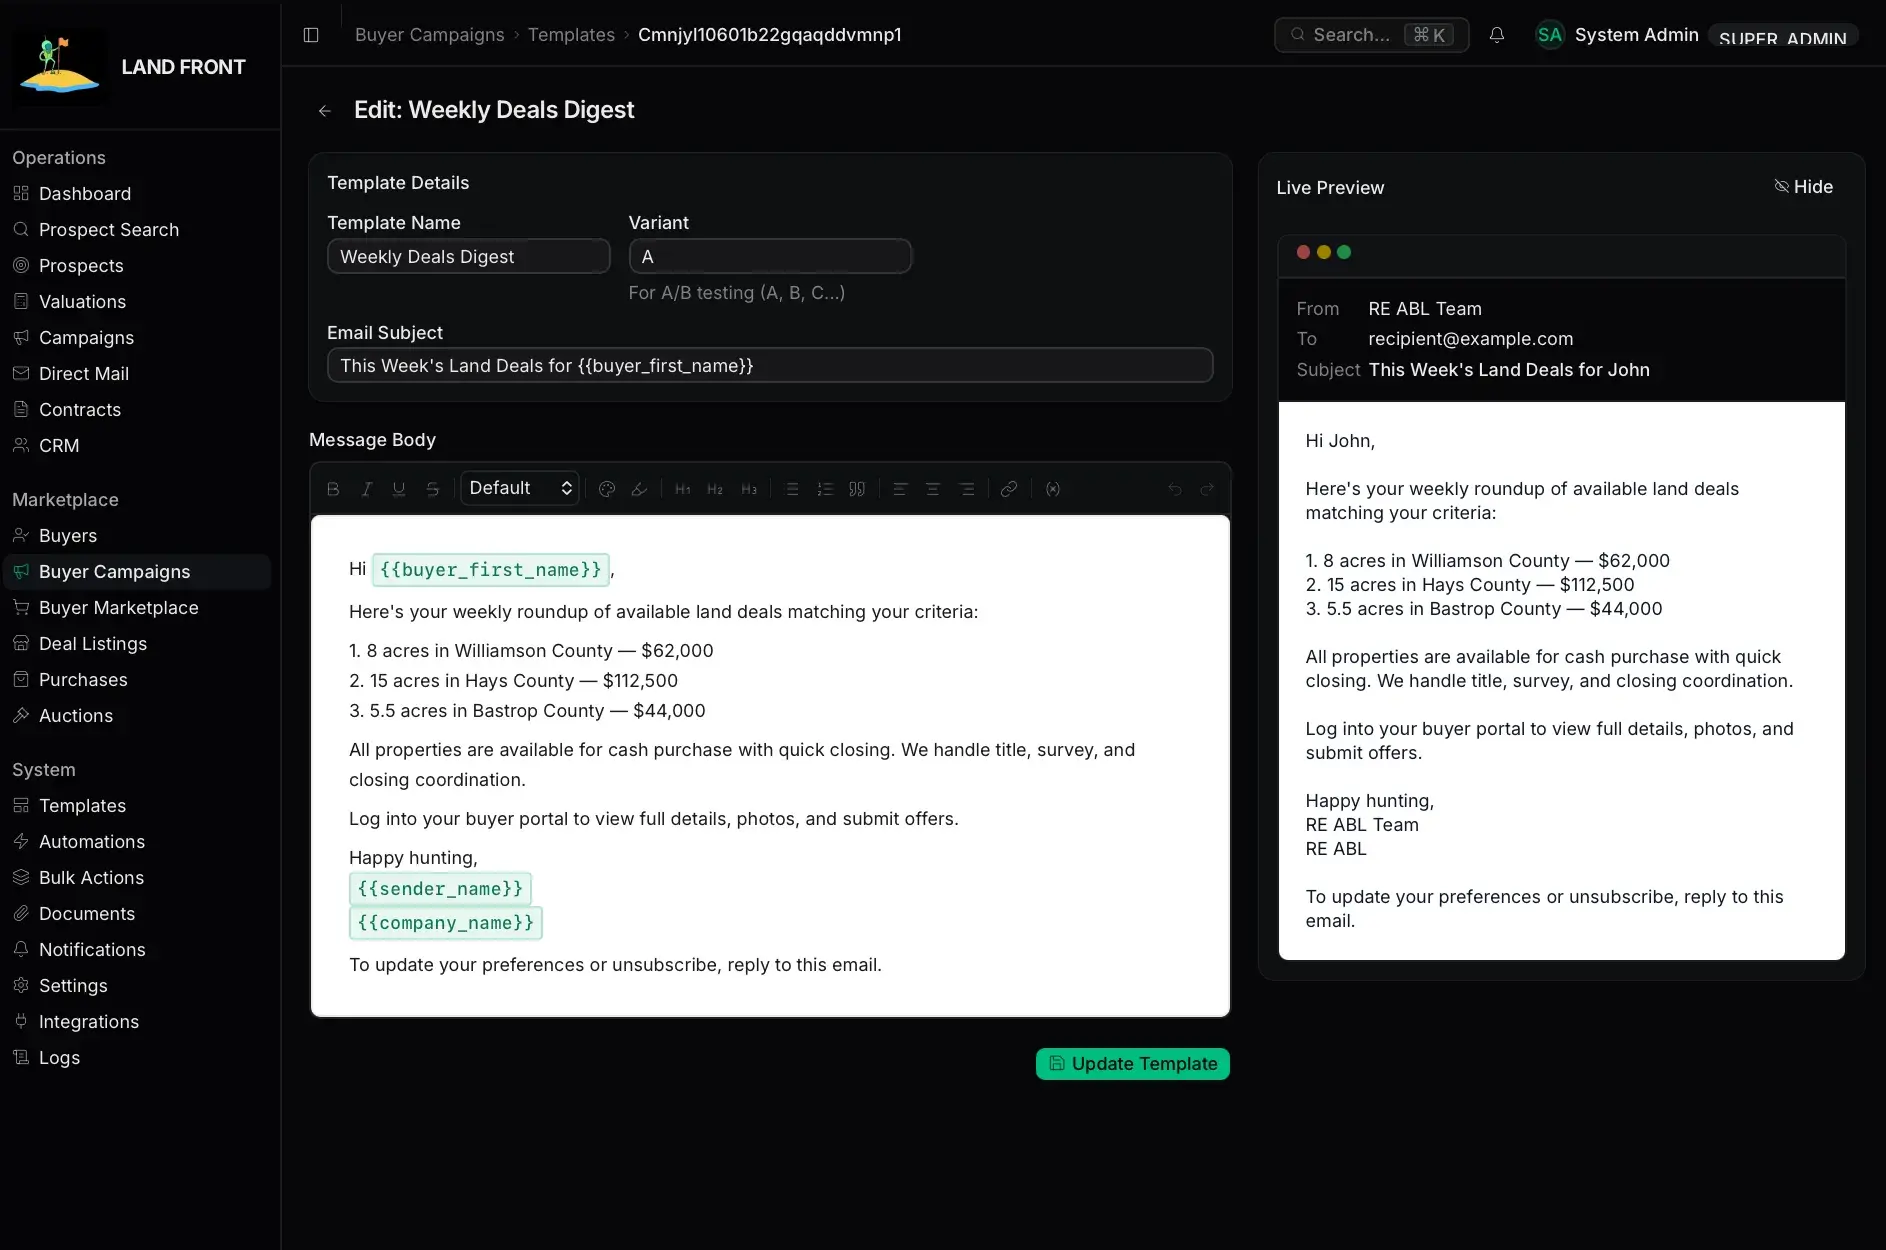Click the {{company_name}} variable chip

tap(446, 923)
